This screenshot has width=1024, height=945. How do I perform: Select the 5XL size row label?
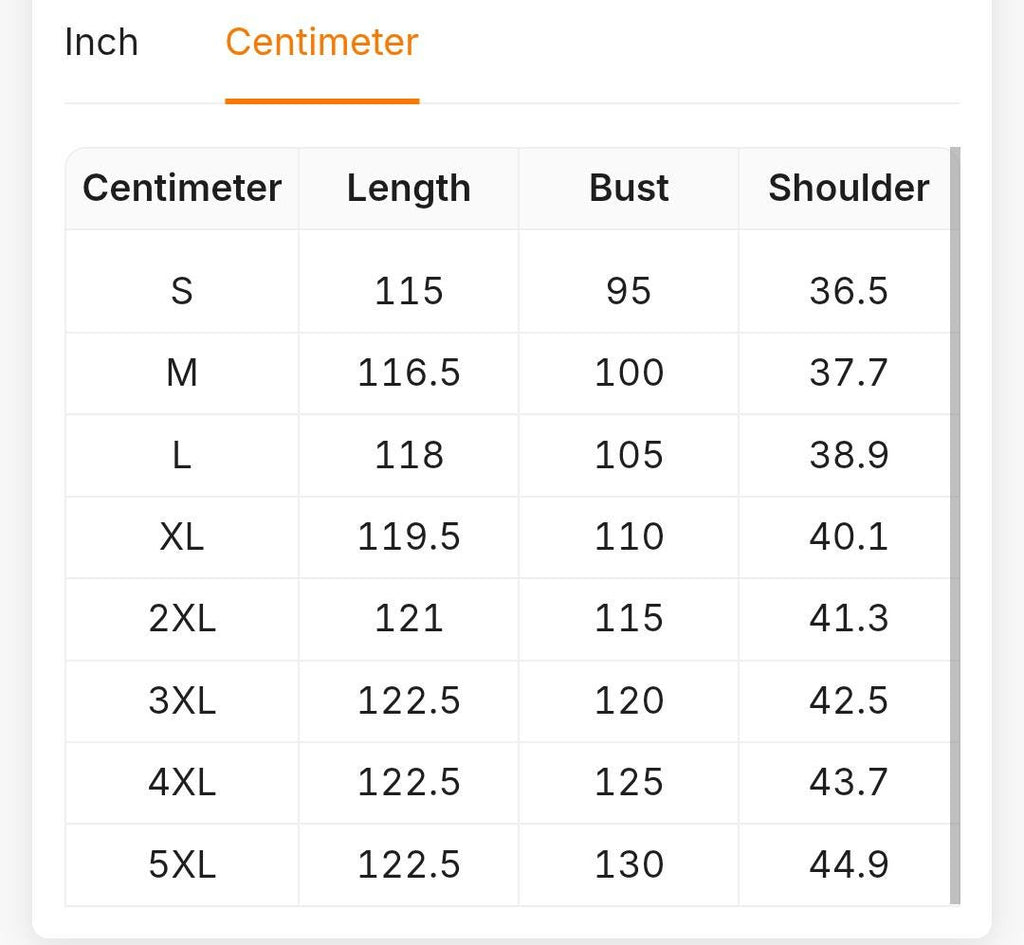pyautogui.click(x=182, y=865)
